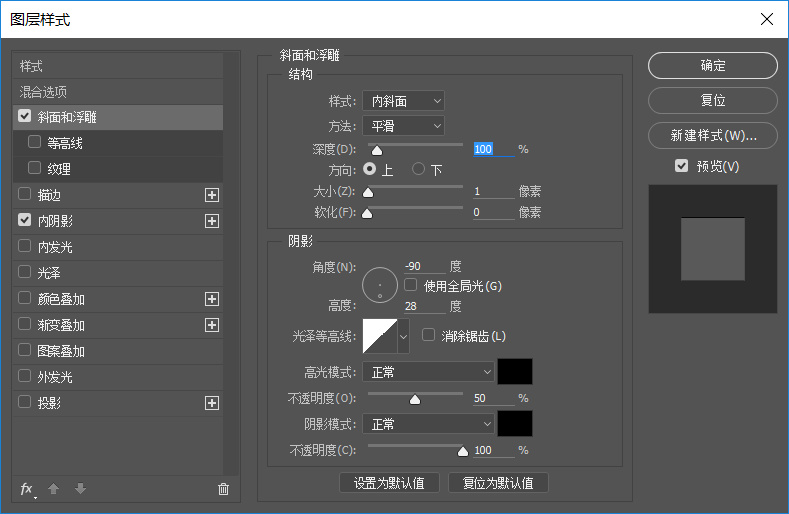Open the 方法 dropdown showing 平滑
This screenshot has width=789, height=514.
tap(403, 126)
